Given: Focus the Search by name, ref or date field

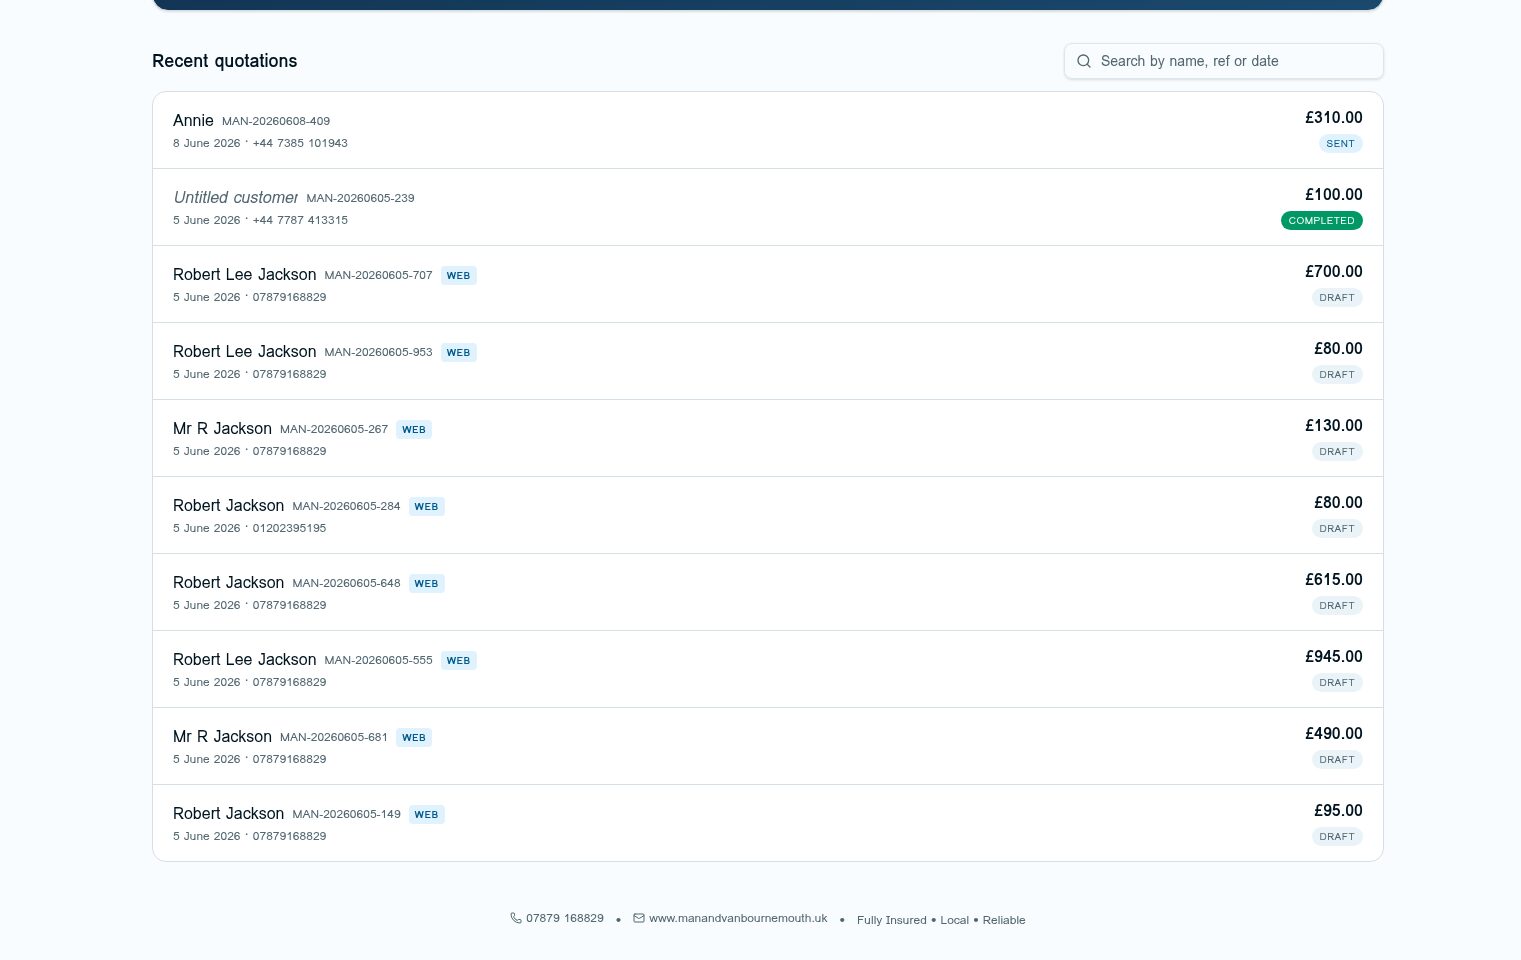Looking at the screenshot, I should point(1224,61).
